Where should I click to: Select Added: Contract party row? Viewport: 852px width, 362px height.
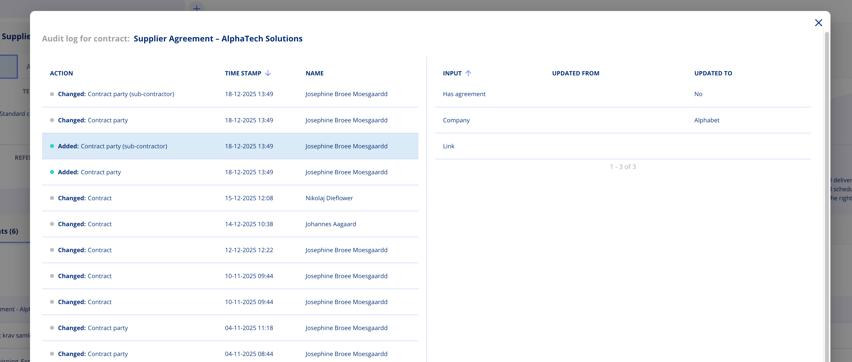click(230, 172)
